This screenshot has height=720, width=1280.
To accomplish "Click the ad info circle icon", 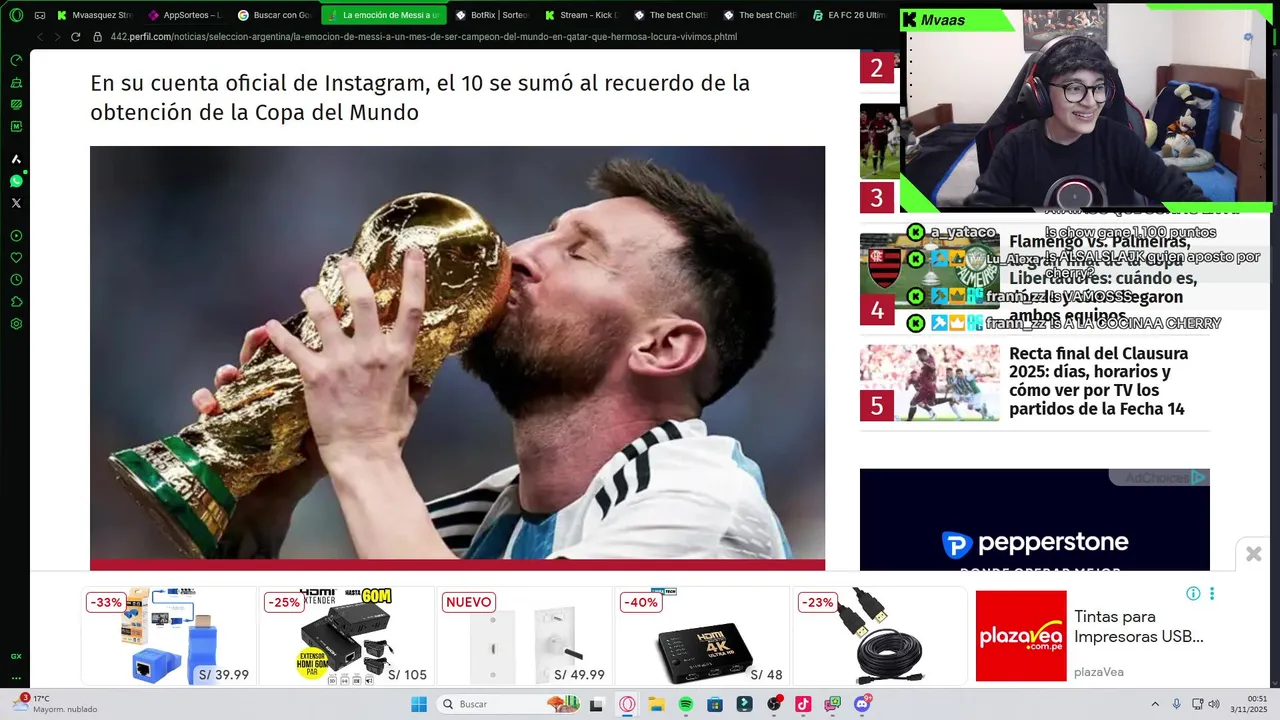I will click(x=1193, y=594).
